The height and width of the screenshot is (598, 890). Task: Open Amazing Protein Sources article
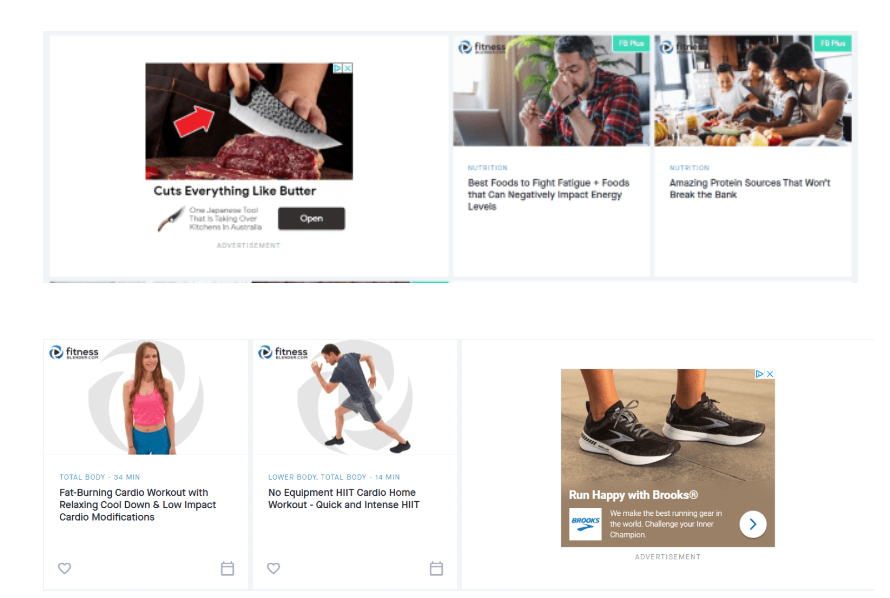[x=749, y=188]
